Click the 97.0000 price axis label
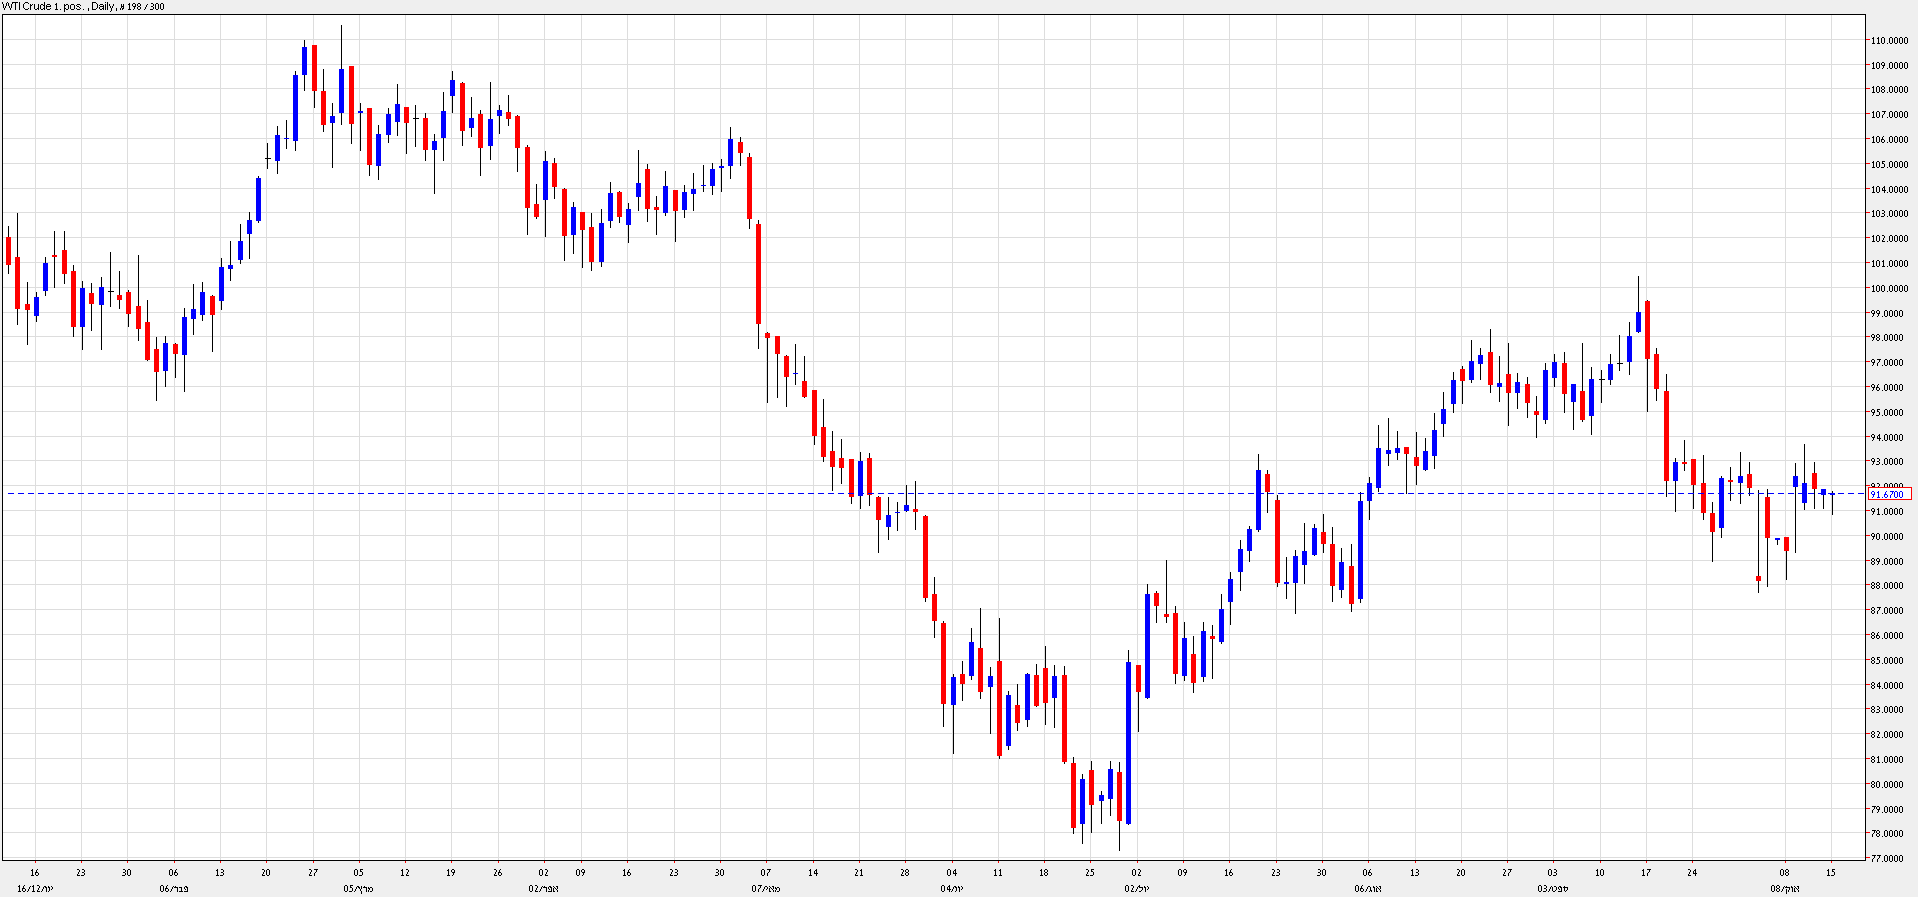This screenshot has width=1918, height=897. point(1889,363)
